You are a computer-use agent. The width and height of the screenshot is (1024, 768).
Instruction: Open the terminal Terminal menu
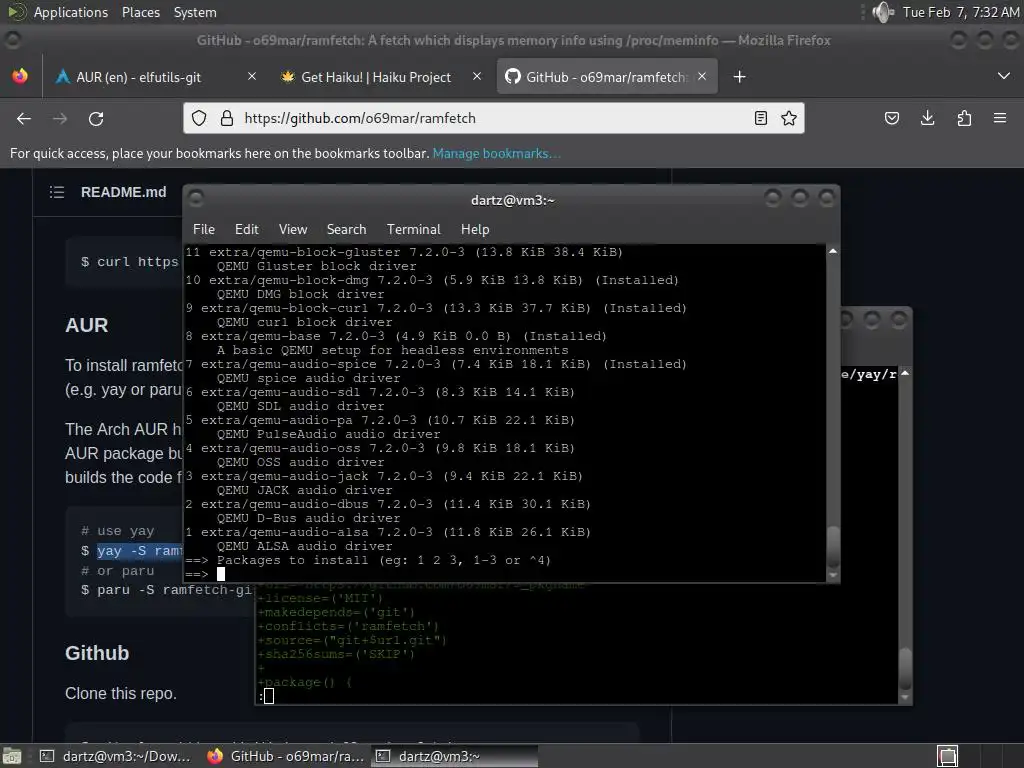[413, 229]
